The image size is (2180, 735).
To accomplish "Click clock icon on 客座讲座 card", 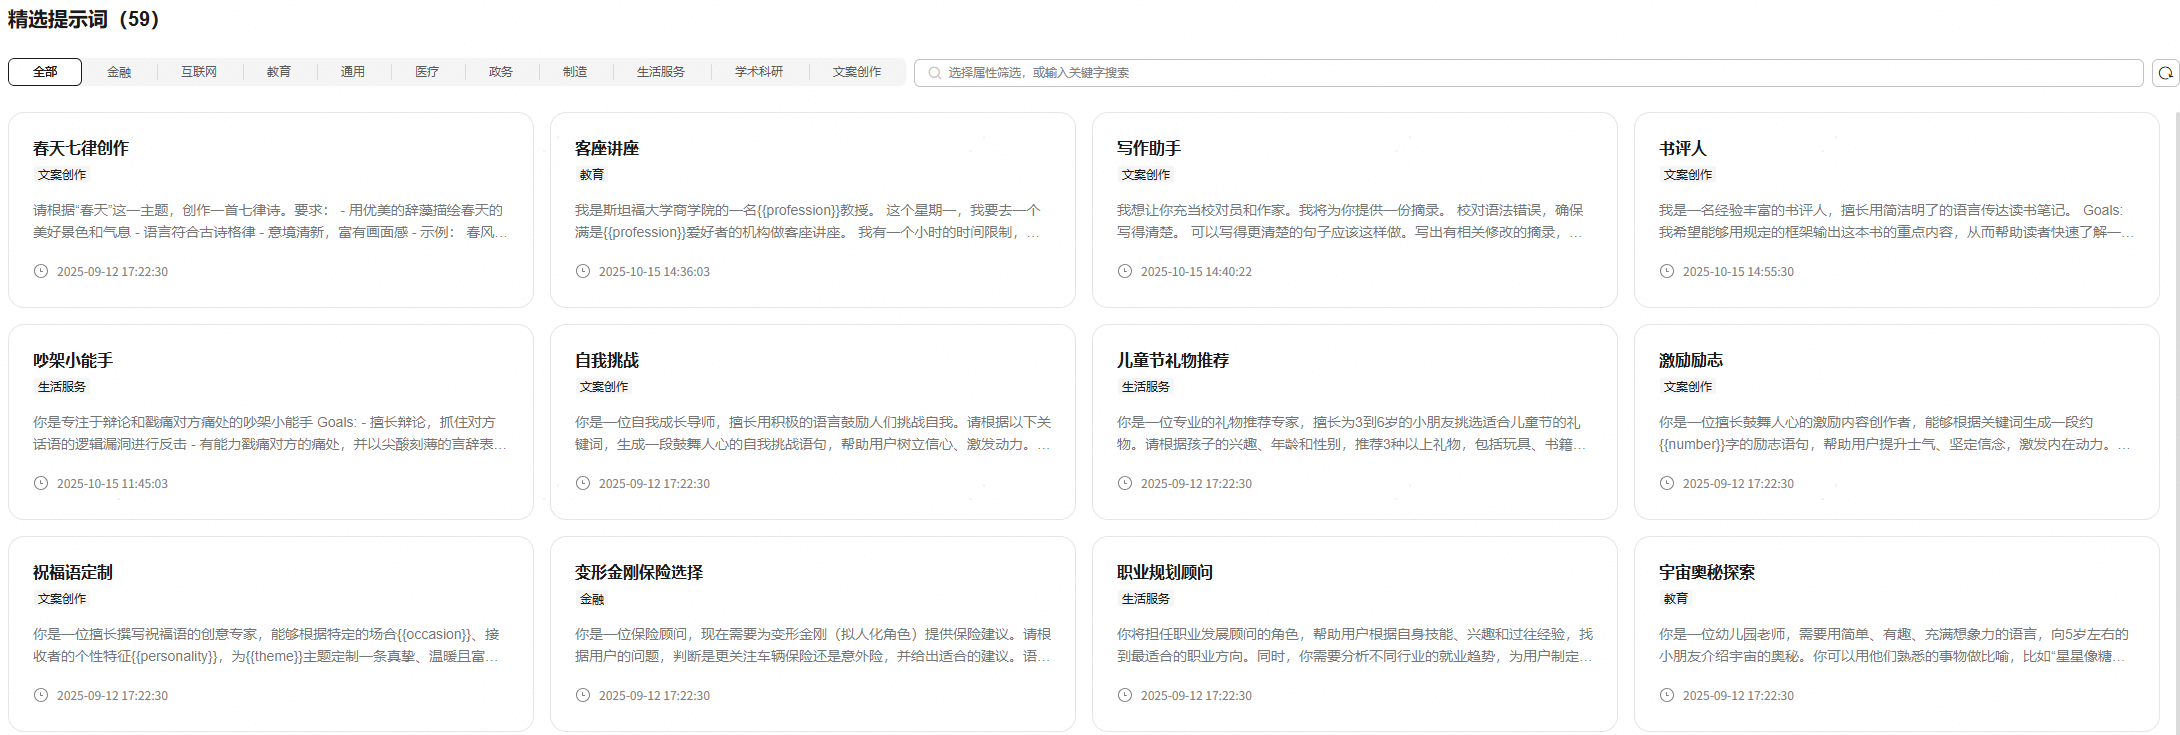I will pyautogui.click(x=583, y=271).
